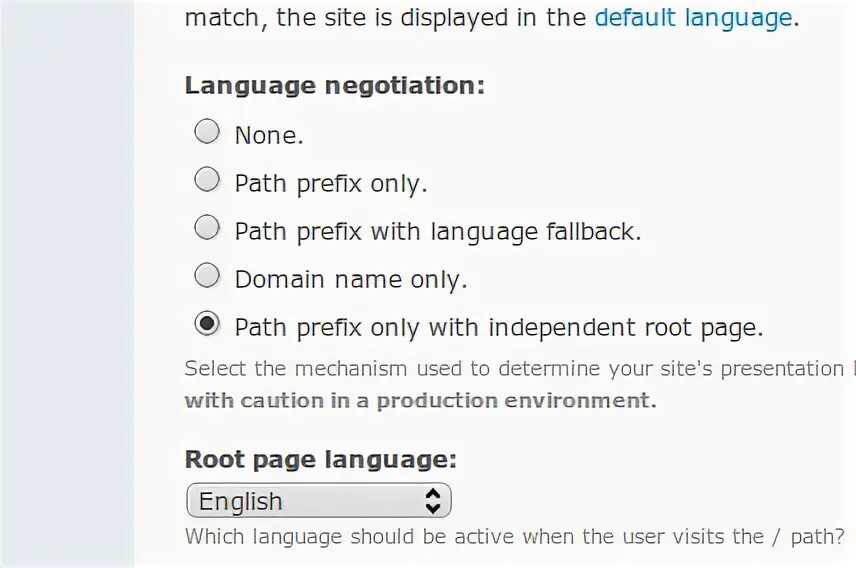Enable the 'Domain name only' radio button
This screenshot has width=856, height=568.
click(207, 276)
